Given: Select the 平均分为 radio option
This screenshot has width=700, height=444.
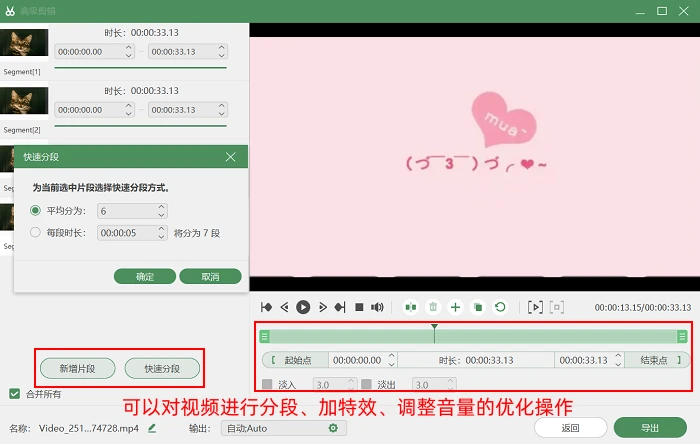Looking at the screenshot, I should click(35, 210).
